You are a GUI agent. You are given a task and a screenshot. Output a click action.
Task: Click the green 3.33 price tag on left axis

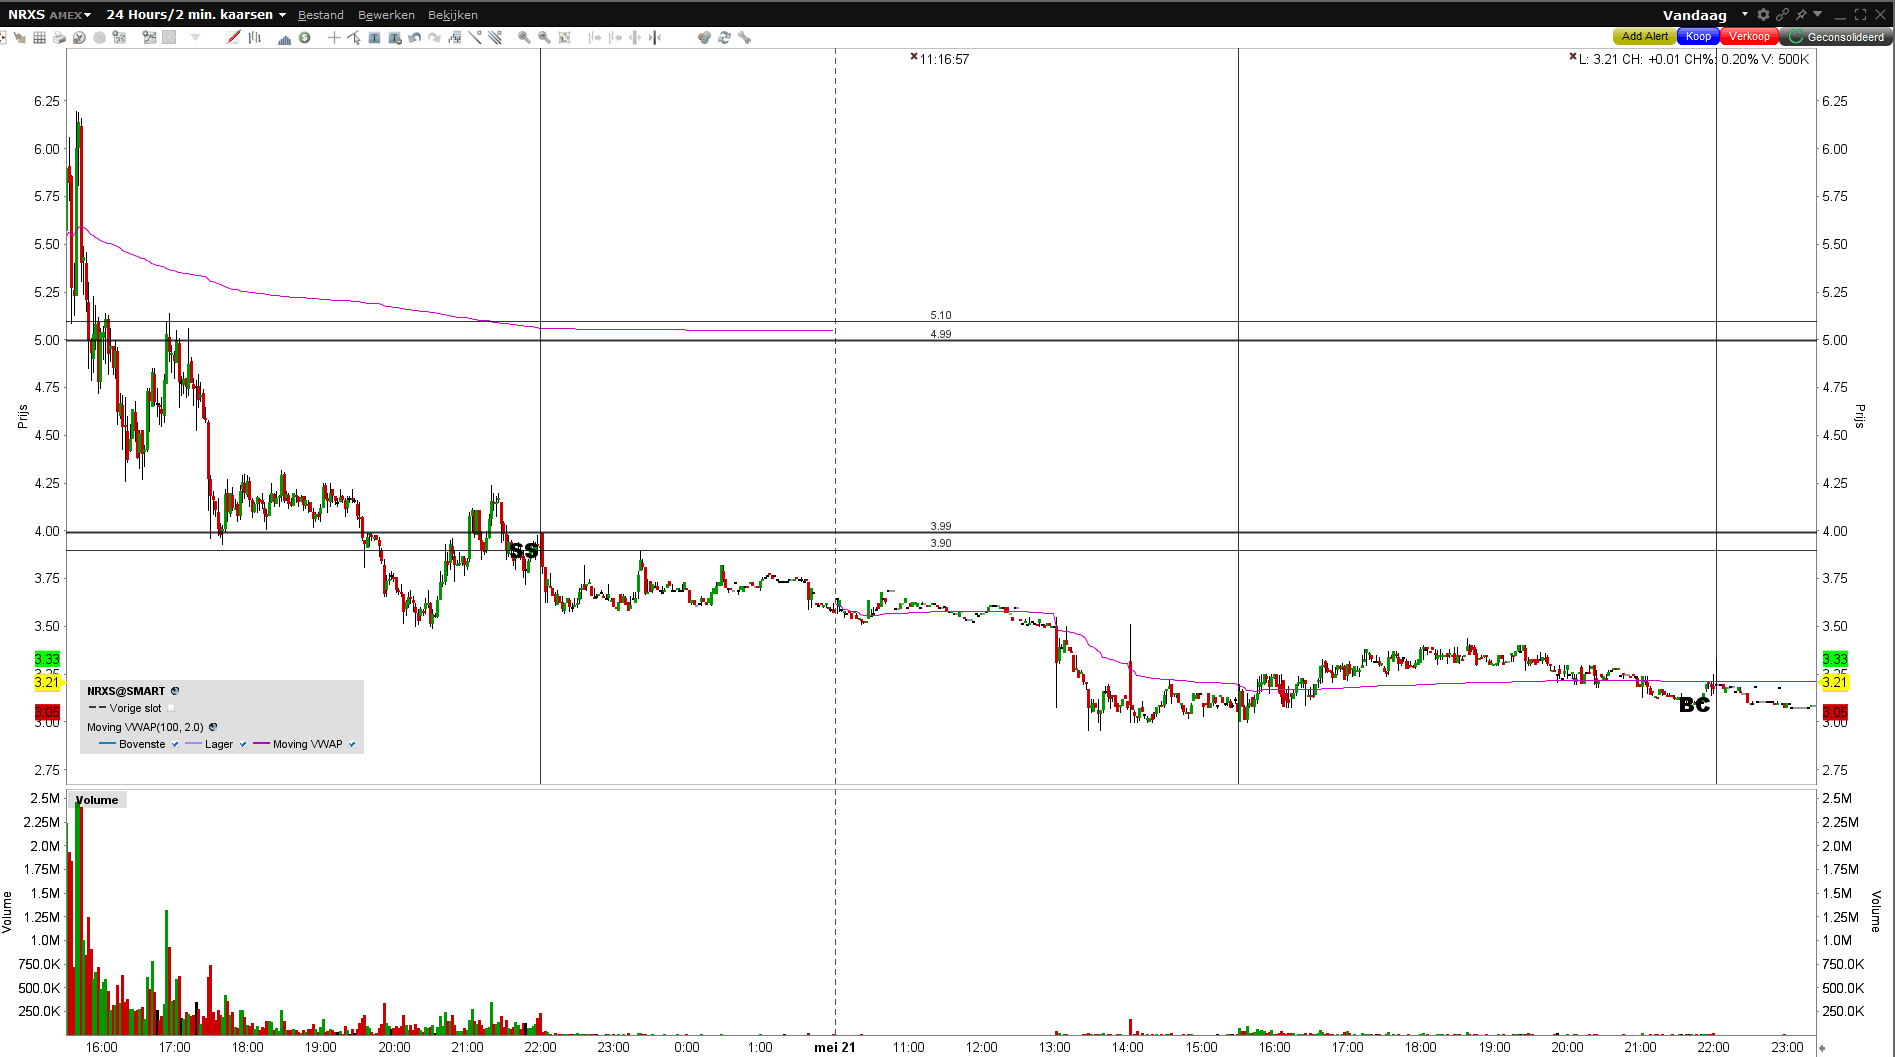pyautogui.click(x=47, y=659)
